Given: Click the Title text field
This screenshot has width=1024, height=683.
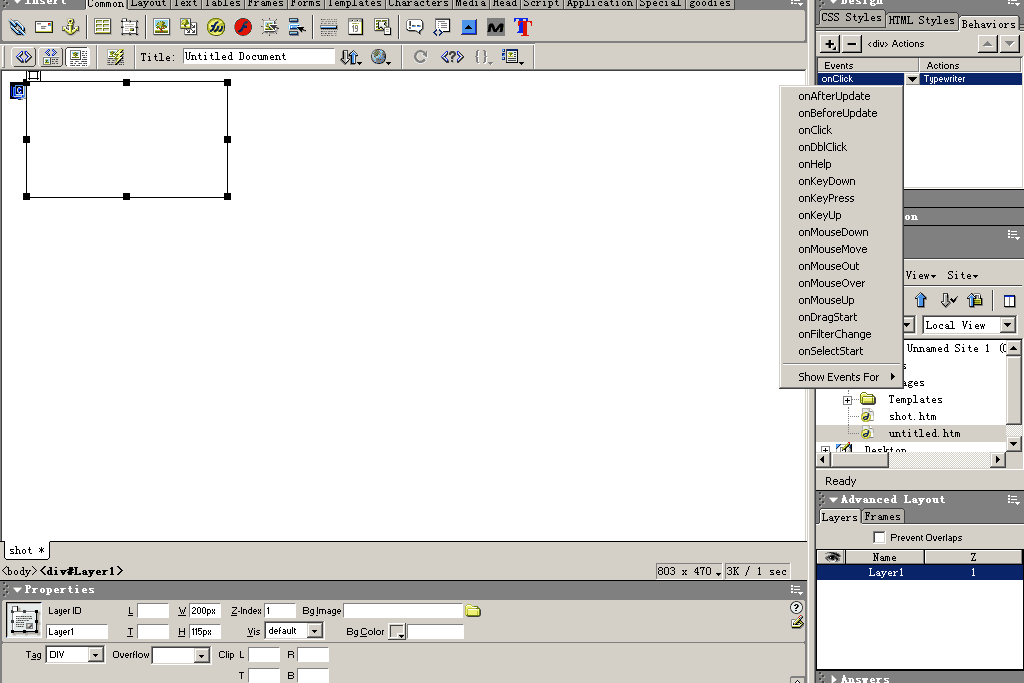Looking at the screenshot, I should click(258, 57).
